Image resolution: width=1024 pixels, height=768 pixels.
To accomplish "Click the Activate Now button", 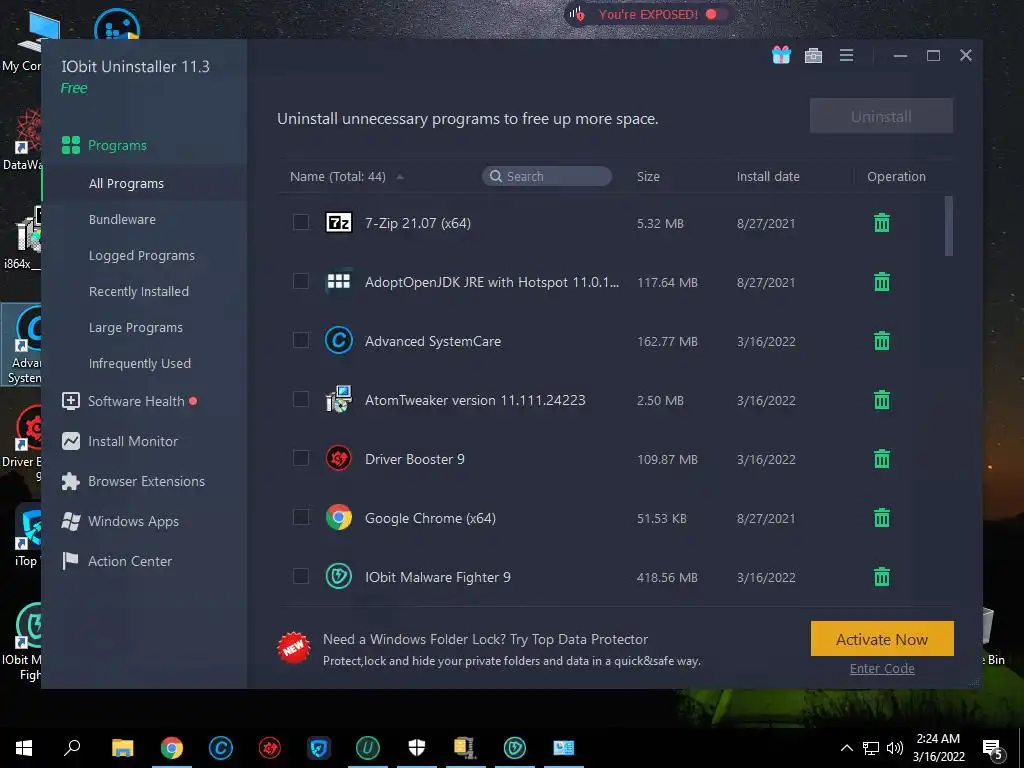I will pos(882,639).
